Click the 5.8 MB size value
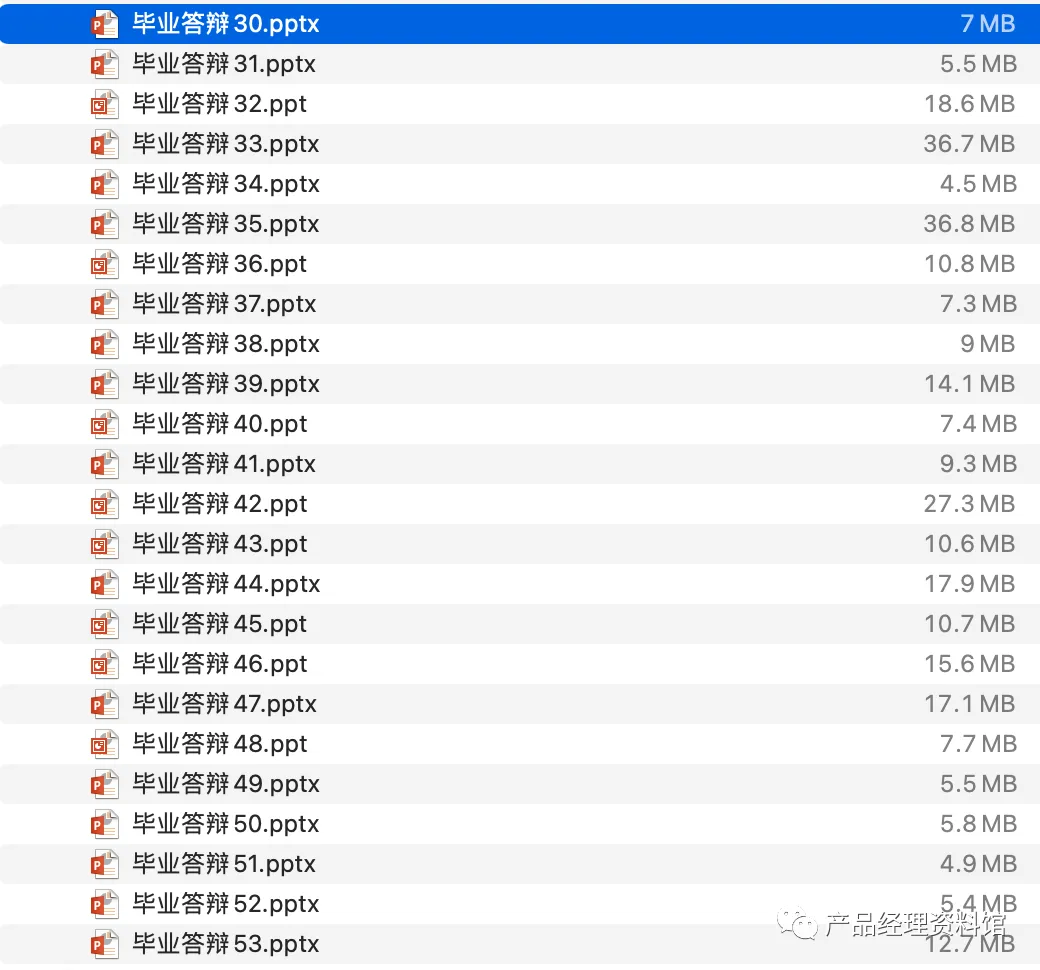The height and width of the screenshot is (970, 1040). (978, 823)
